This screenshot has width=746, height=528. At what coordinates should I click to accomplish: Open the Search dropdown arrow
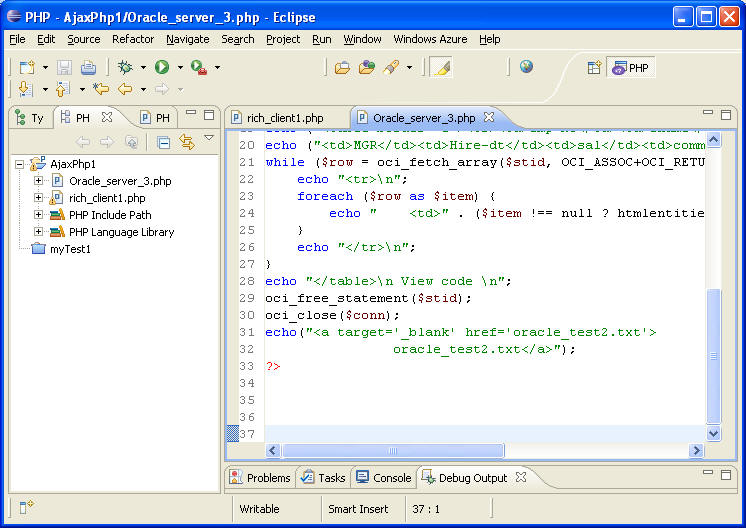(409, 68)
